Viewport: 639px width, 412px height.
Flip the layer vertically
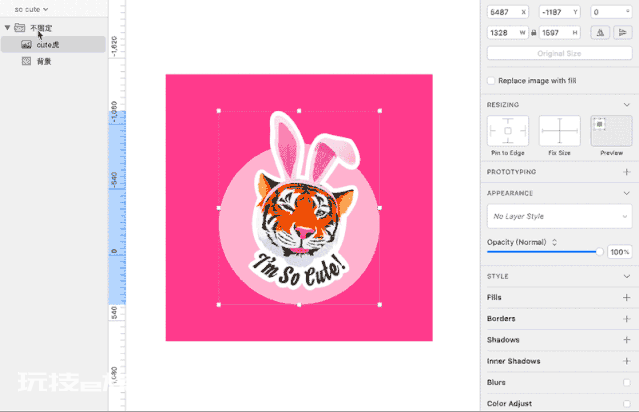pos(622,33)
